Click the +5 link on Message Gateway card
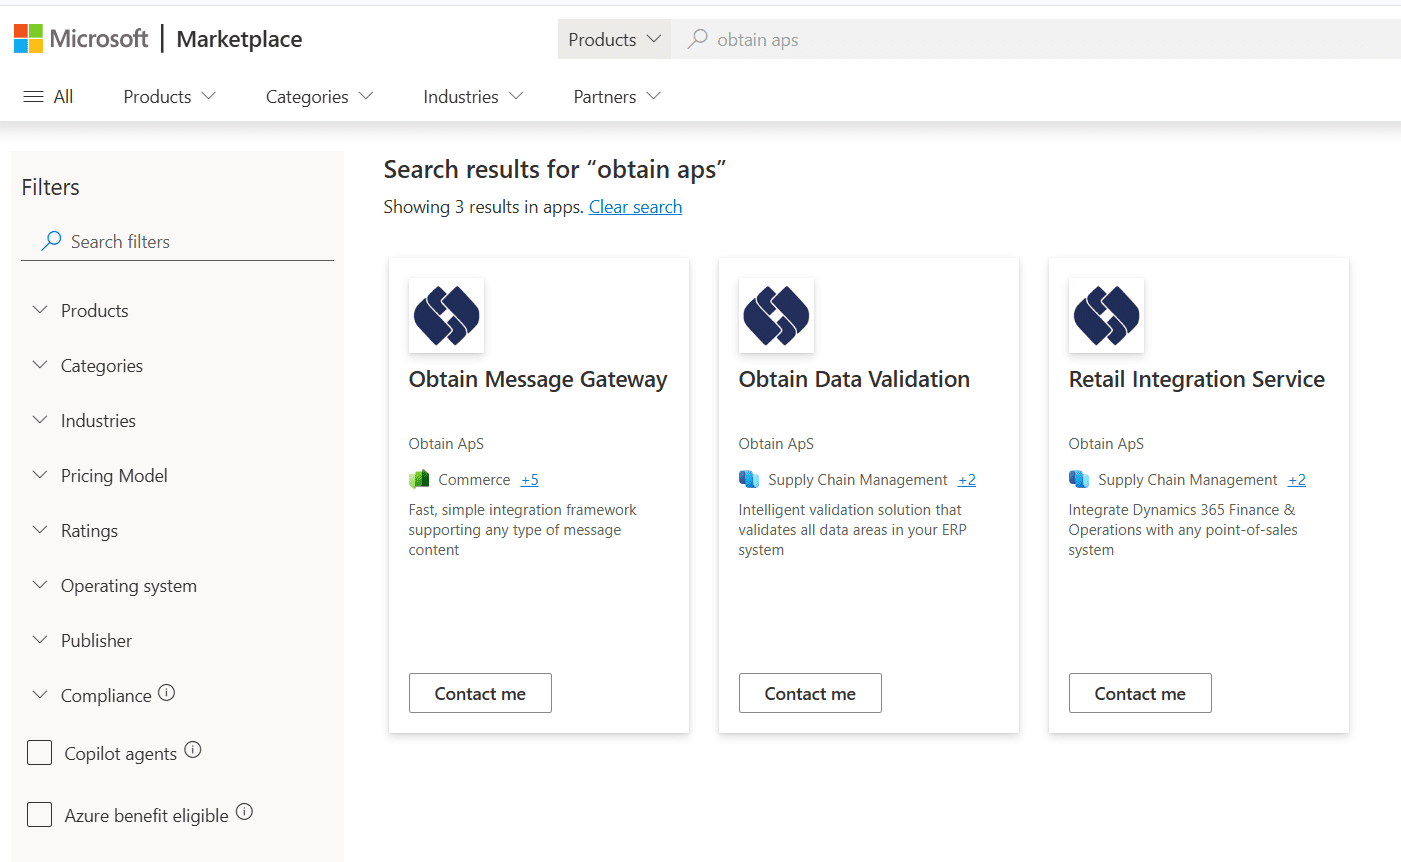This screenshot has width=1401, height=862. 529,480
